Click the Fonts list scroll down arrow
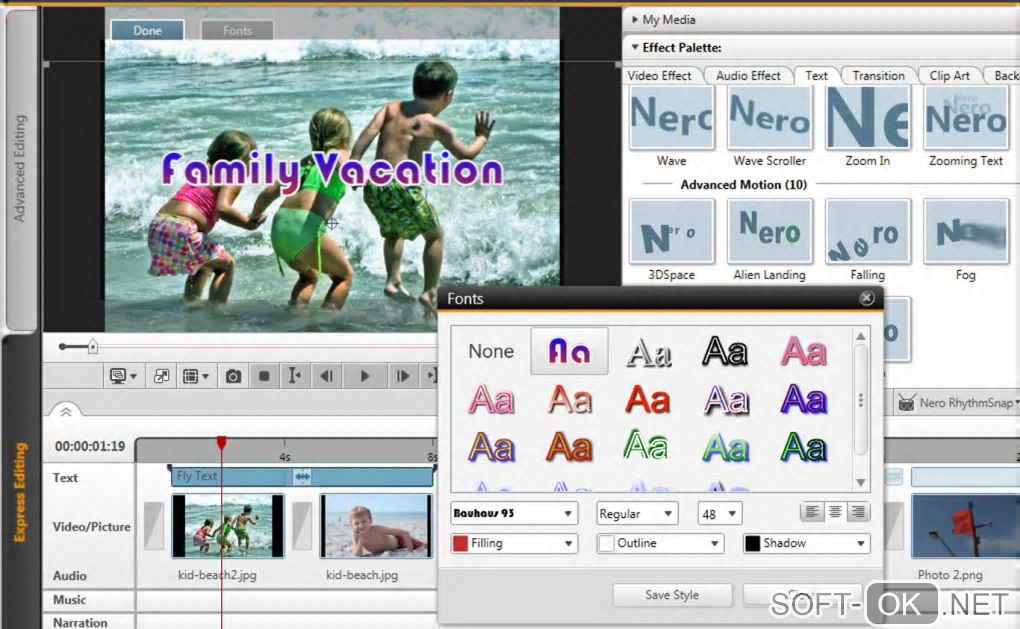1020x629 pixels. point(861,483)
